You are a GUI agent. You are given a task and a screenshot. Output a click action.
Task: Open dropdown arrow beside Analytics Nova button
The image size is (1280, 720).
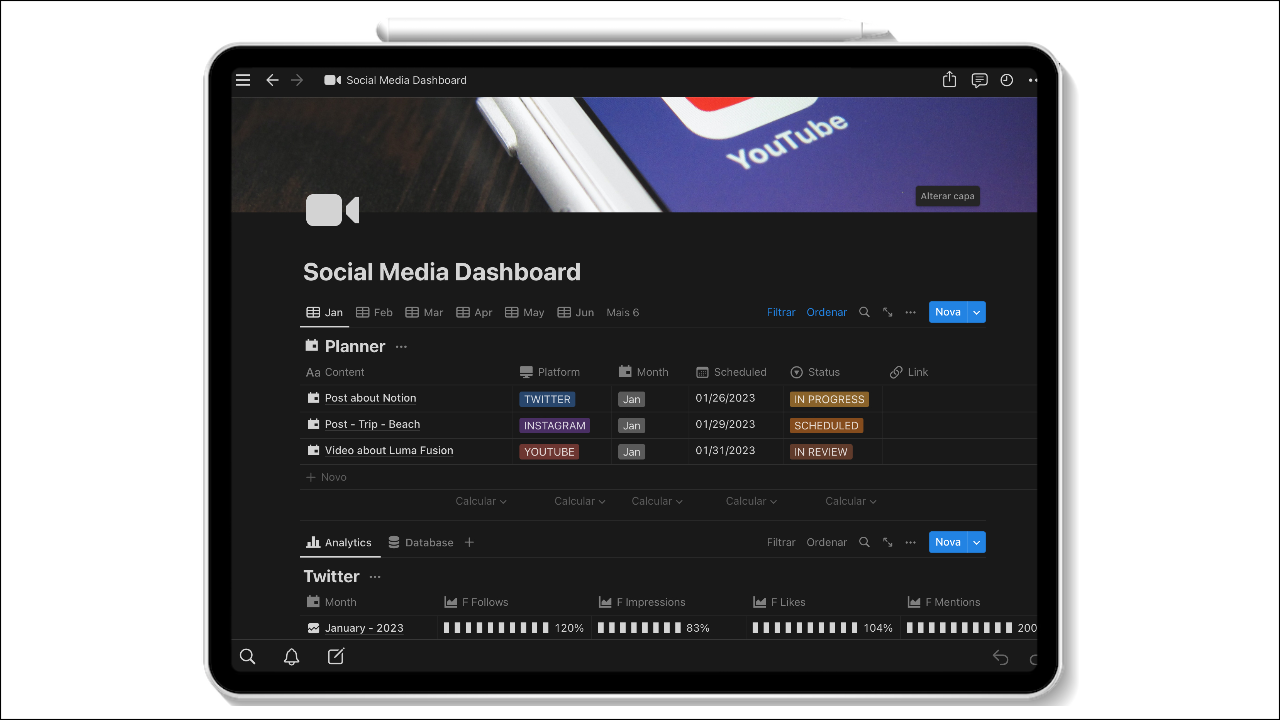point(977,542)
